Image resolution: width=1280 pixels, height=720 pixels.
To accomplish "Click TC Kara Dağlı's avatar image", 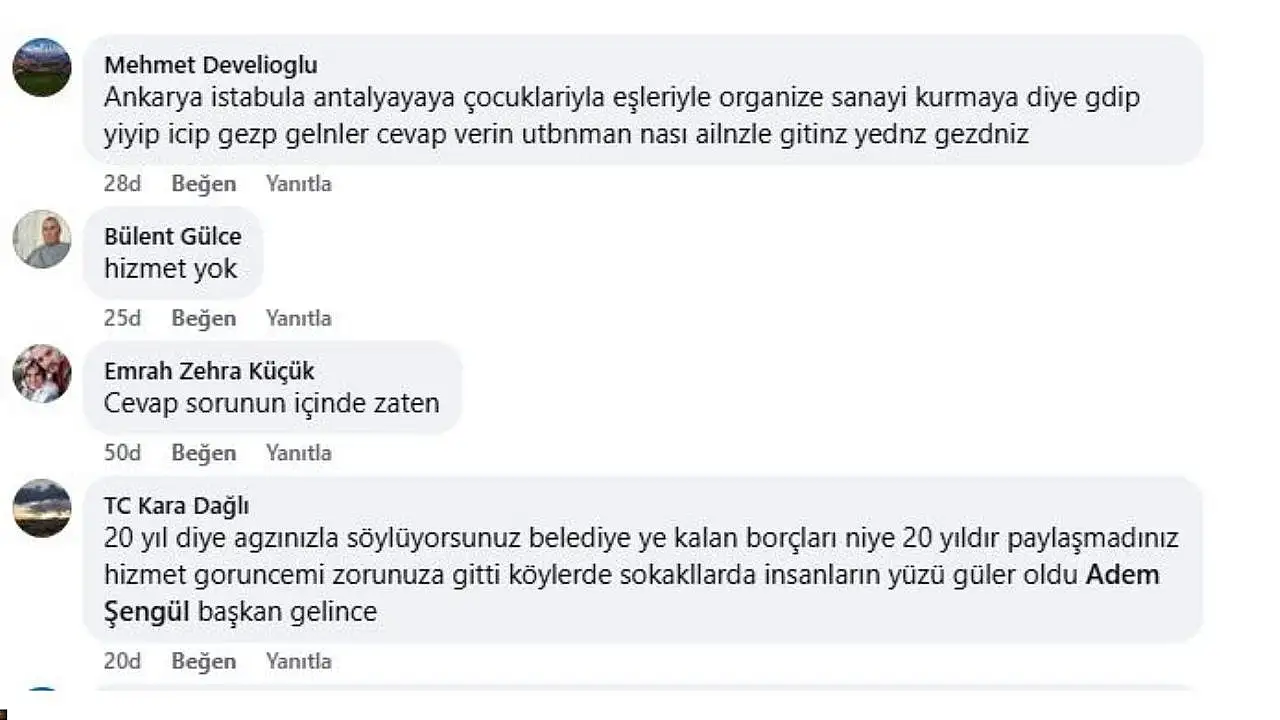I will point(42,508).
